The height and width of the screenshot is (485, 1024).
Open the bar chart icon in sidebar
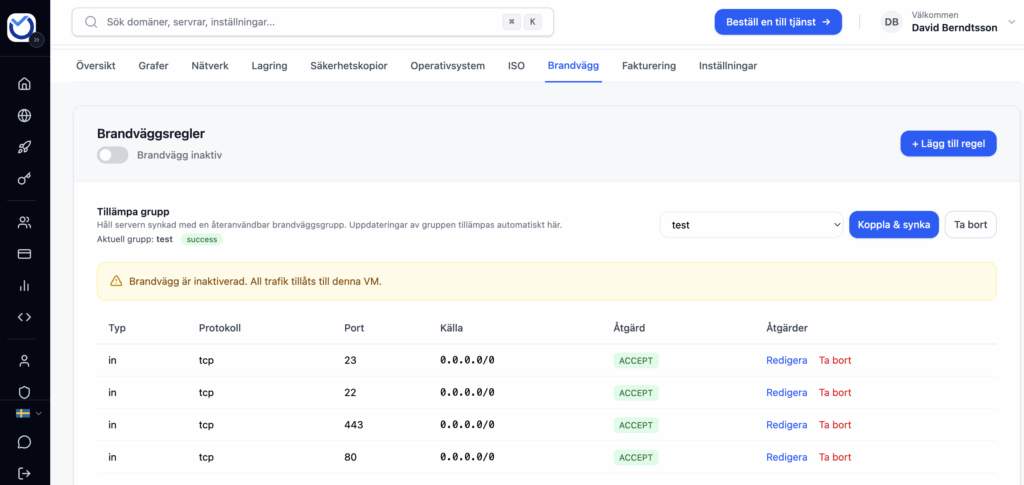pyautogui.click(x=25, y=286)
